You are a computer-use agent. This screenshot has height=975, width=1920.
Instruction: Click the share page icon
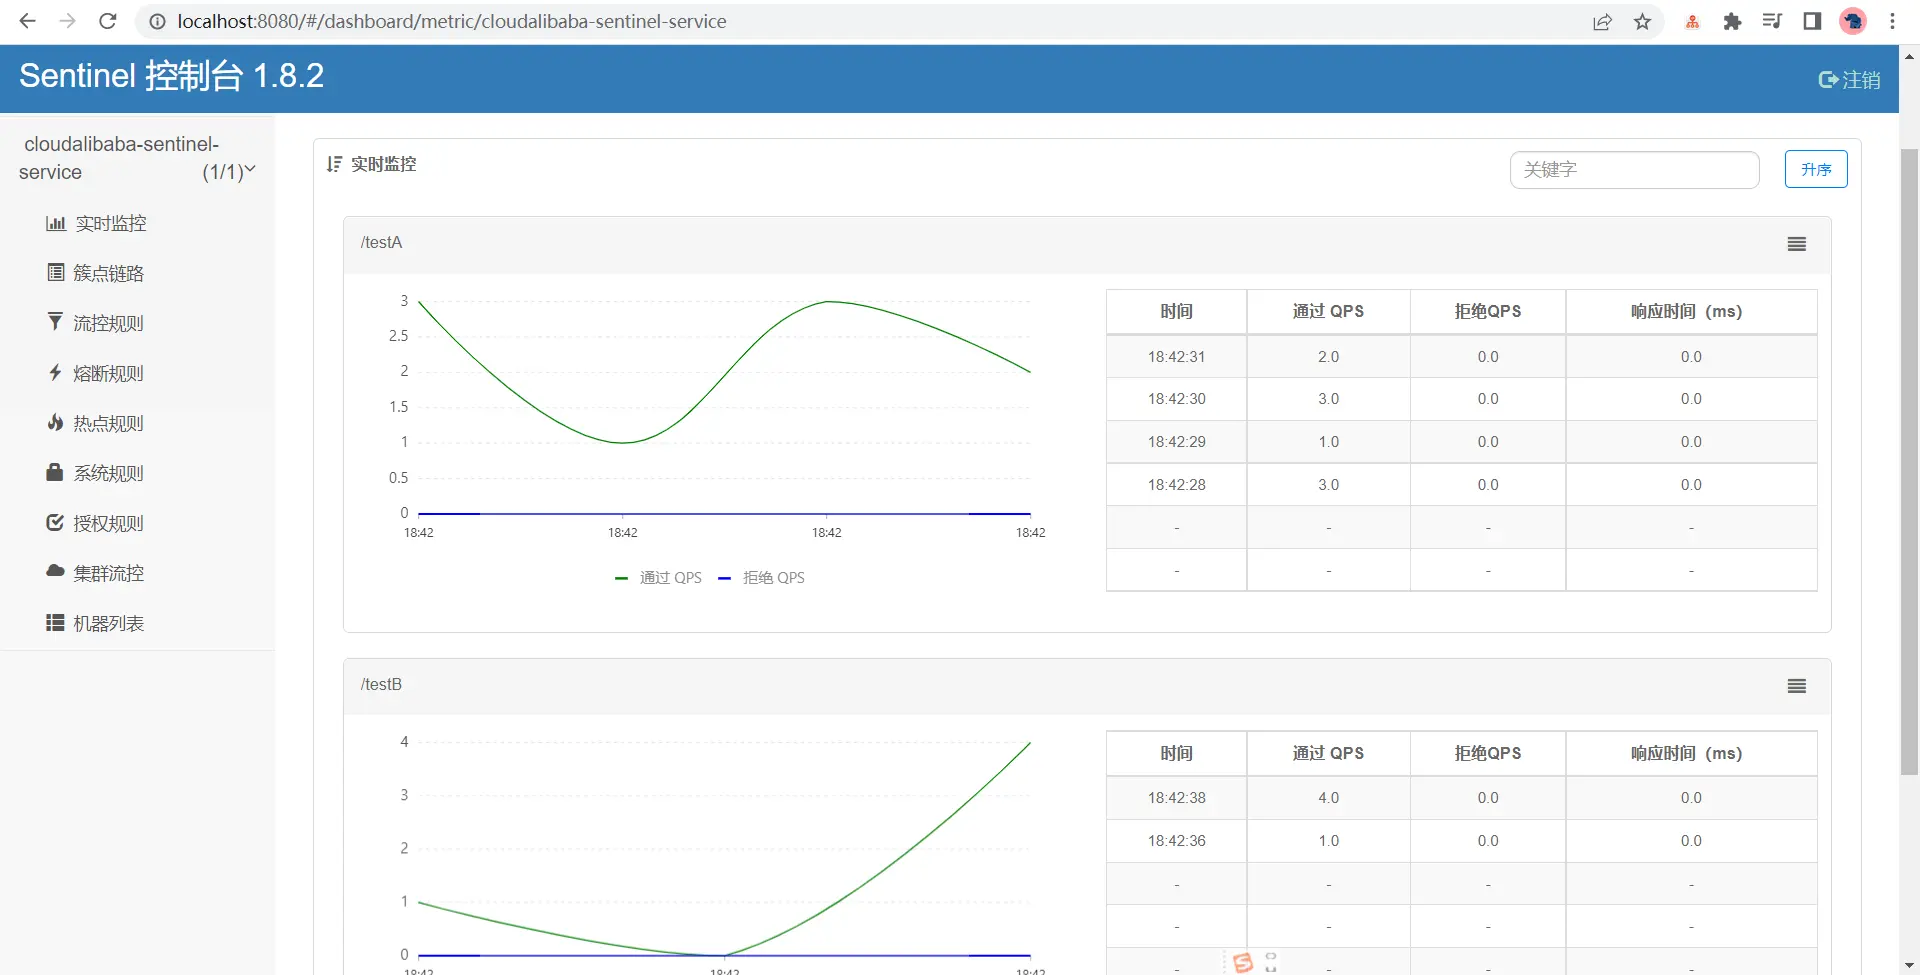[1602, 21]
